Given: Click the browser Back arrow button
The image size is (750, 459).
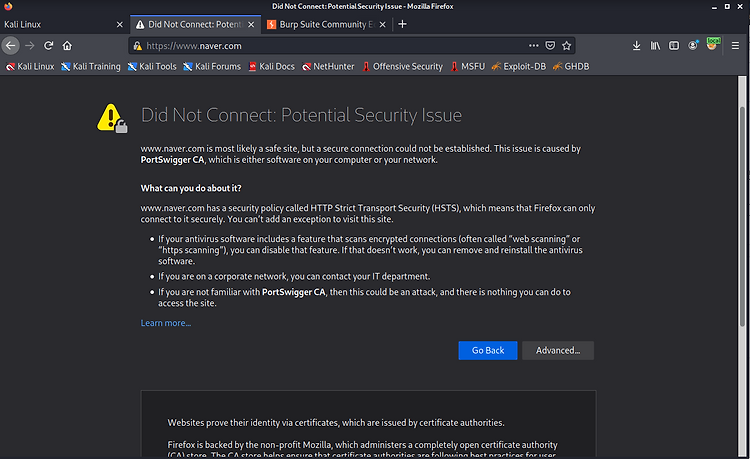Looking at the screenshot, I should click(x=11, y=46).
